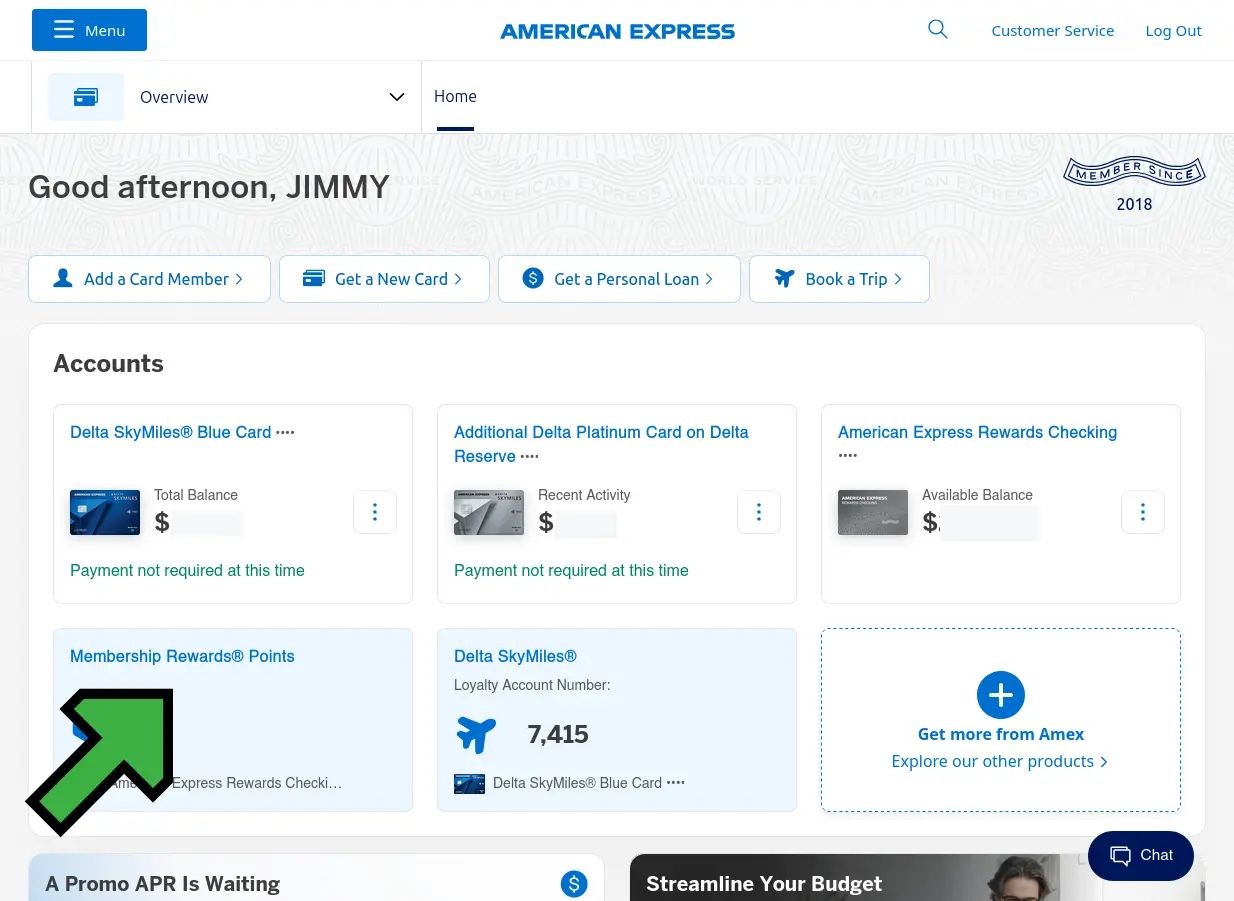Click Add a Card Member button
The width and height of the screenshot is (1234, 901).
(x=149, y=279)
